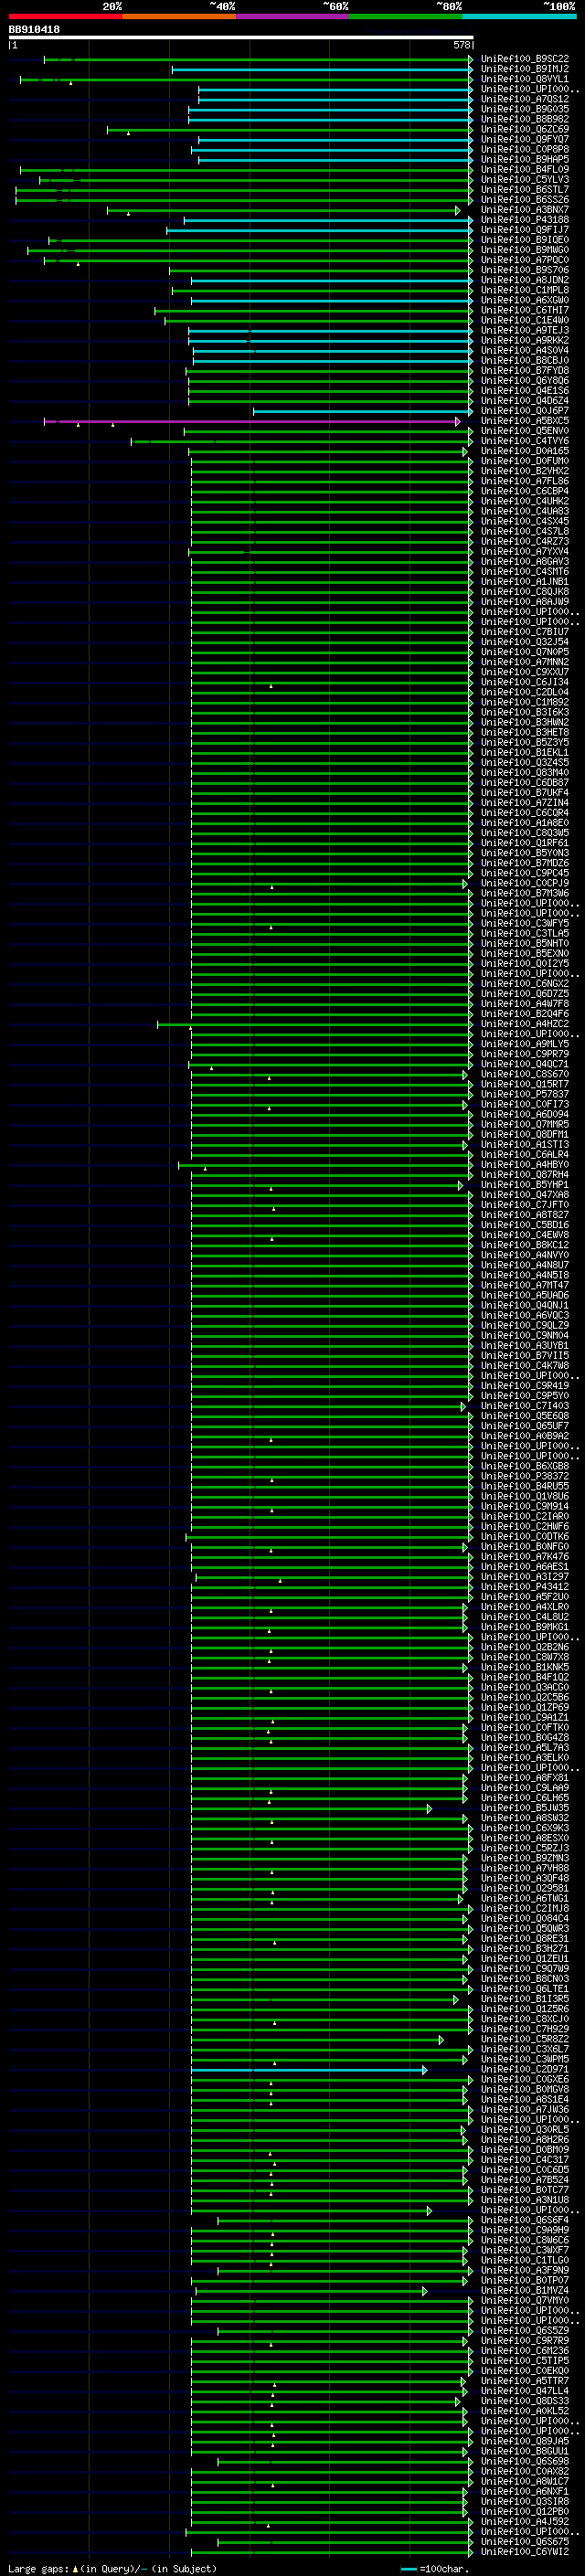Select label UniRef100_Q65UF7
Screen dimensions: 585x2576
(524, 1426)
